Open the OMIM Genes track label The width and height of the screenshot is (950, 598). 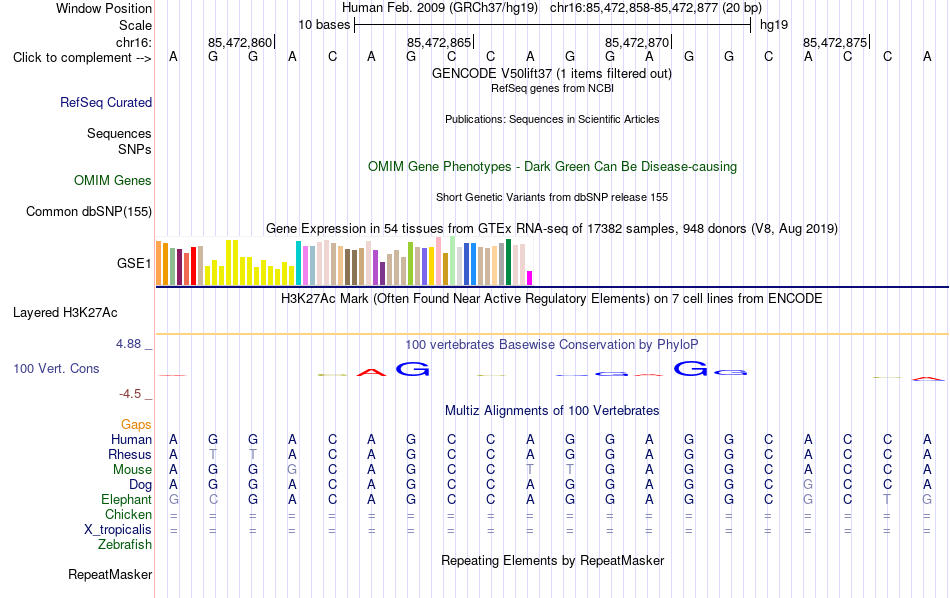point(113,181)
